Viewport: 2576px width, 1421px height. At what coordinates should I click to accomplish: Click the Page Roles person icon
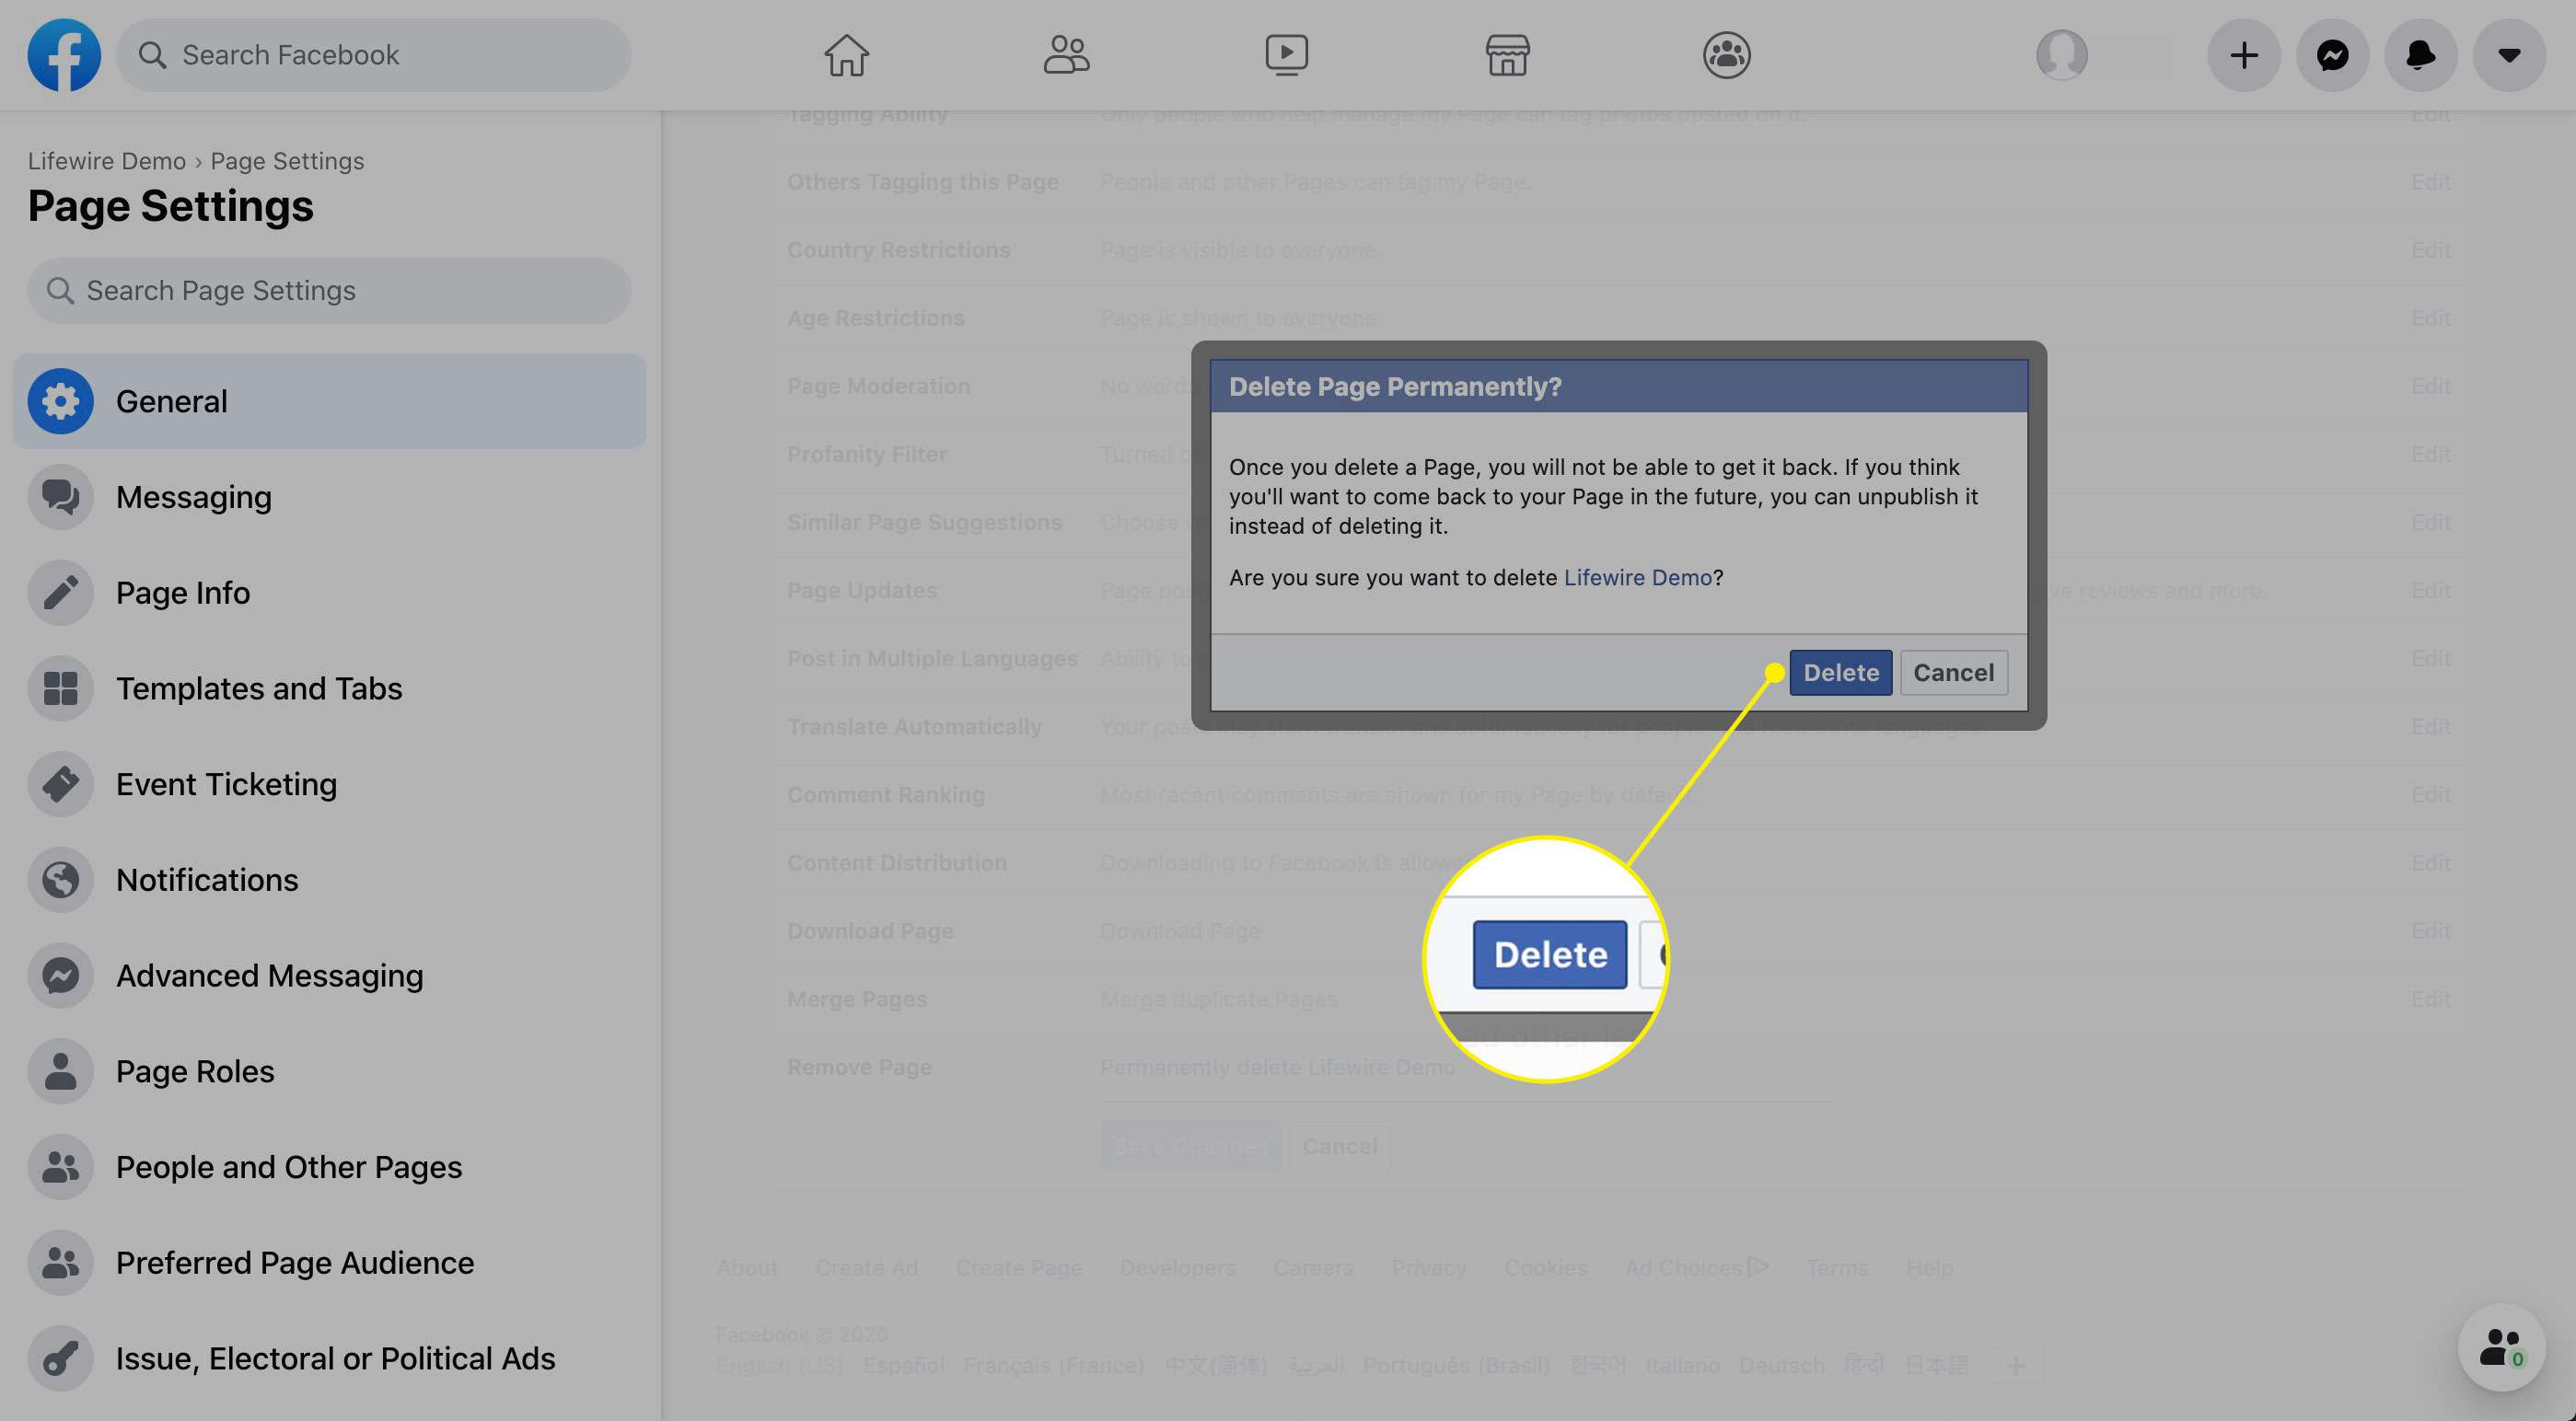coord(61,1071)
